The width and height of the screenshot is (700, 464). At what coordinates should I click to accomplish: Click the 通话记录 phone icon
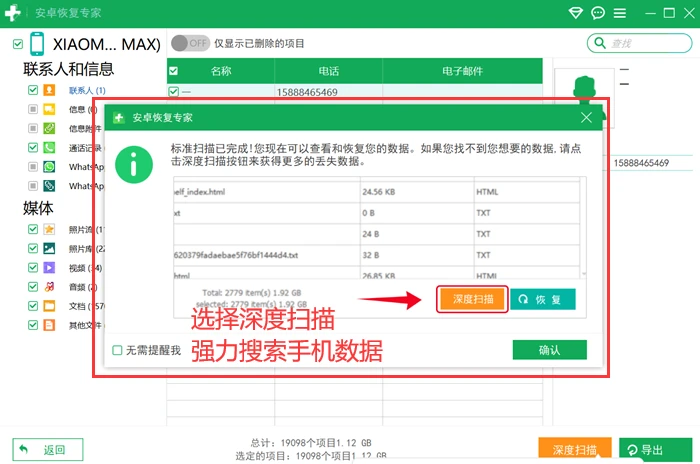49,147
